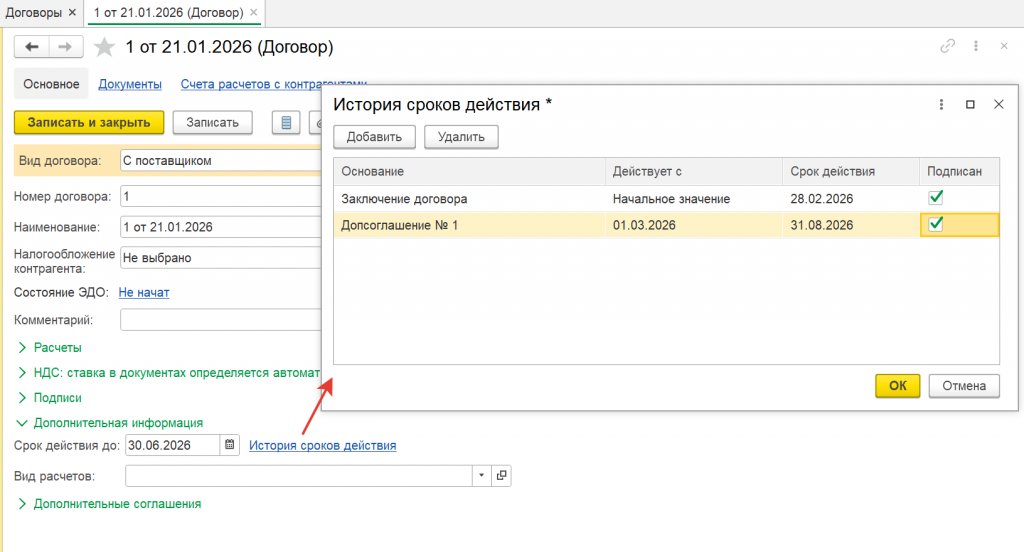Toggle Подписан checkbox for Допсоглашение № 1
Image resolution: width=1024 pixels, height=552 pixels.
936,225
